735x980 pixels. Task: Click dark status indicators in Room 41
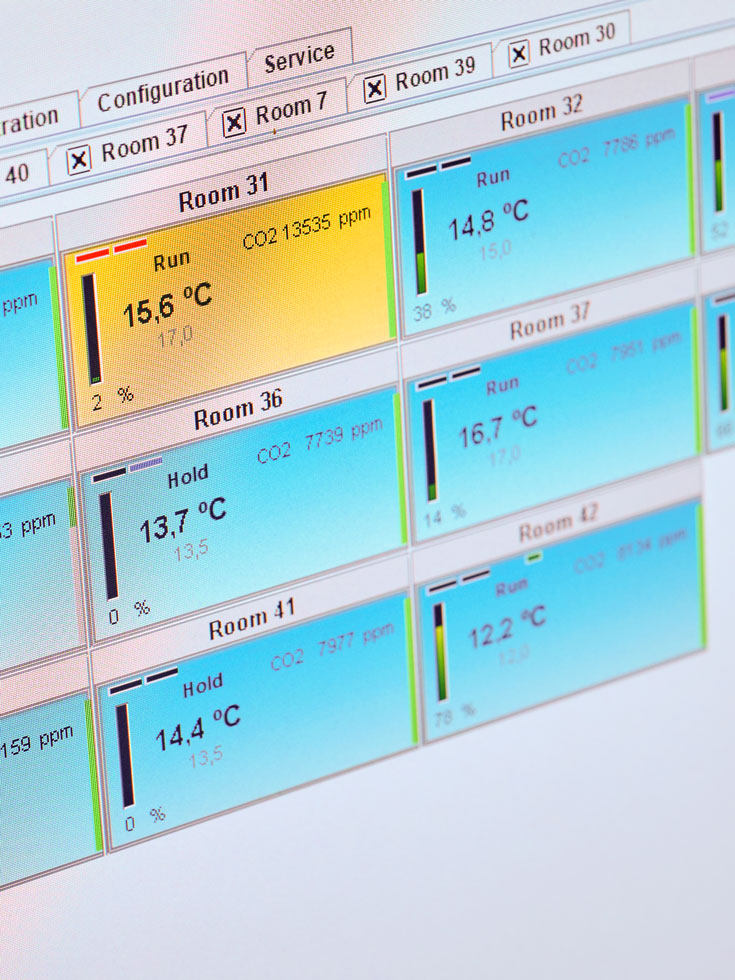pyautogui.click(x=143, y=681)
